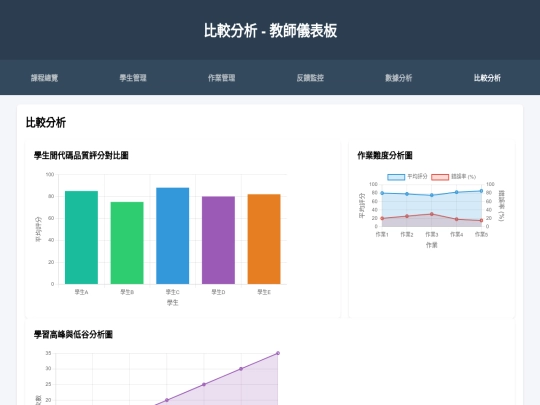
Task: Click the purple line point at value 30
Action: (241, 369)
